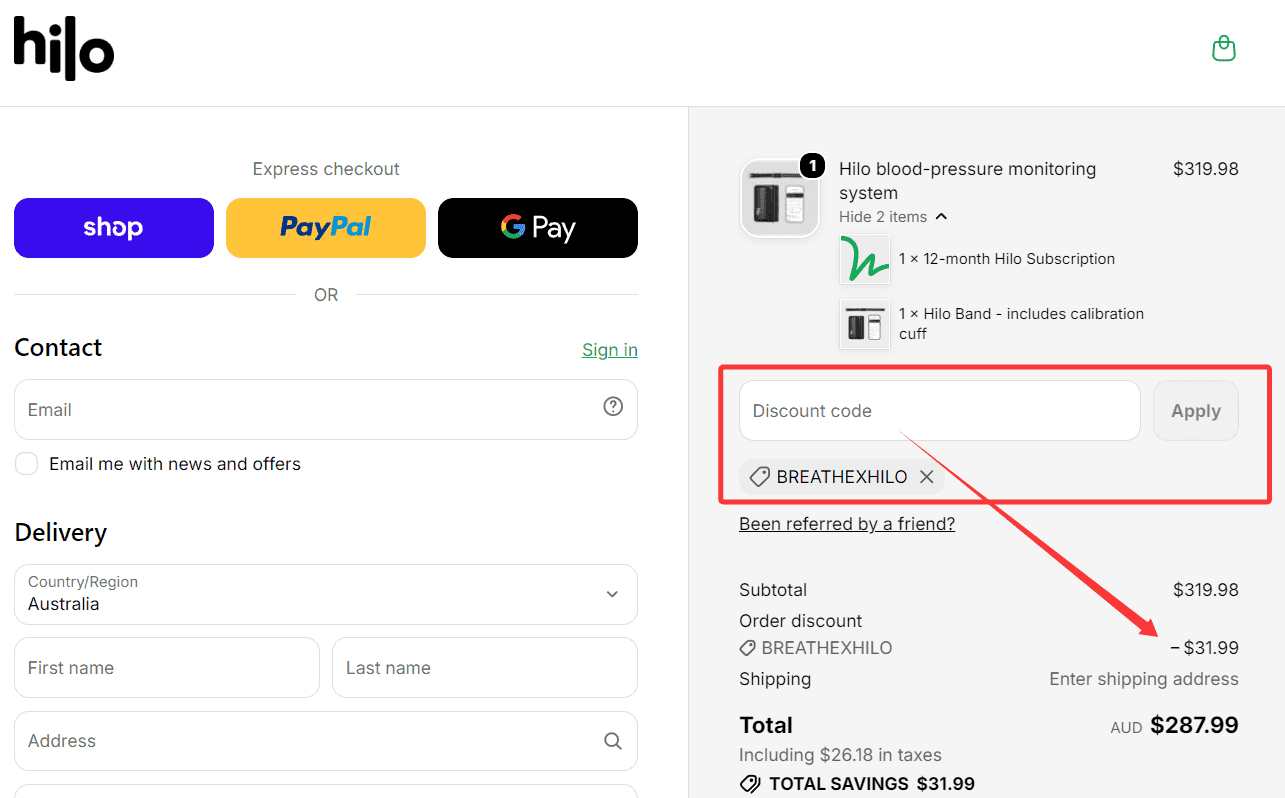Viewport: 1285px width, 798px height.
Task: Click the tag icon beside TOTAL SAVINGS
Action: click(750, 784)
